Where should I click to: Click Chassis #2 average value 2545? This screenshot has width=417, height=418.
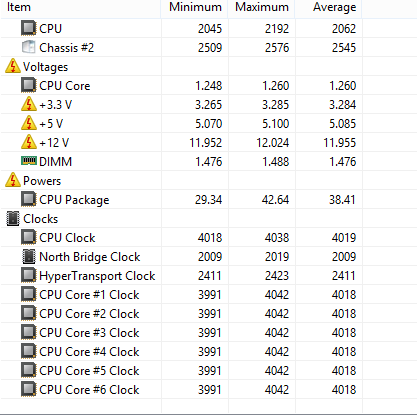pos(344,47)
